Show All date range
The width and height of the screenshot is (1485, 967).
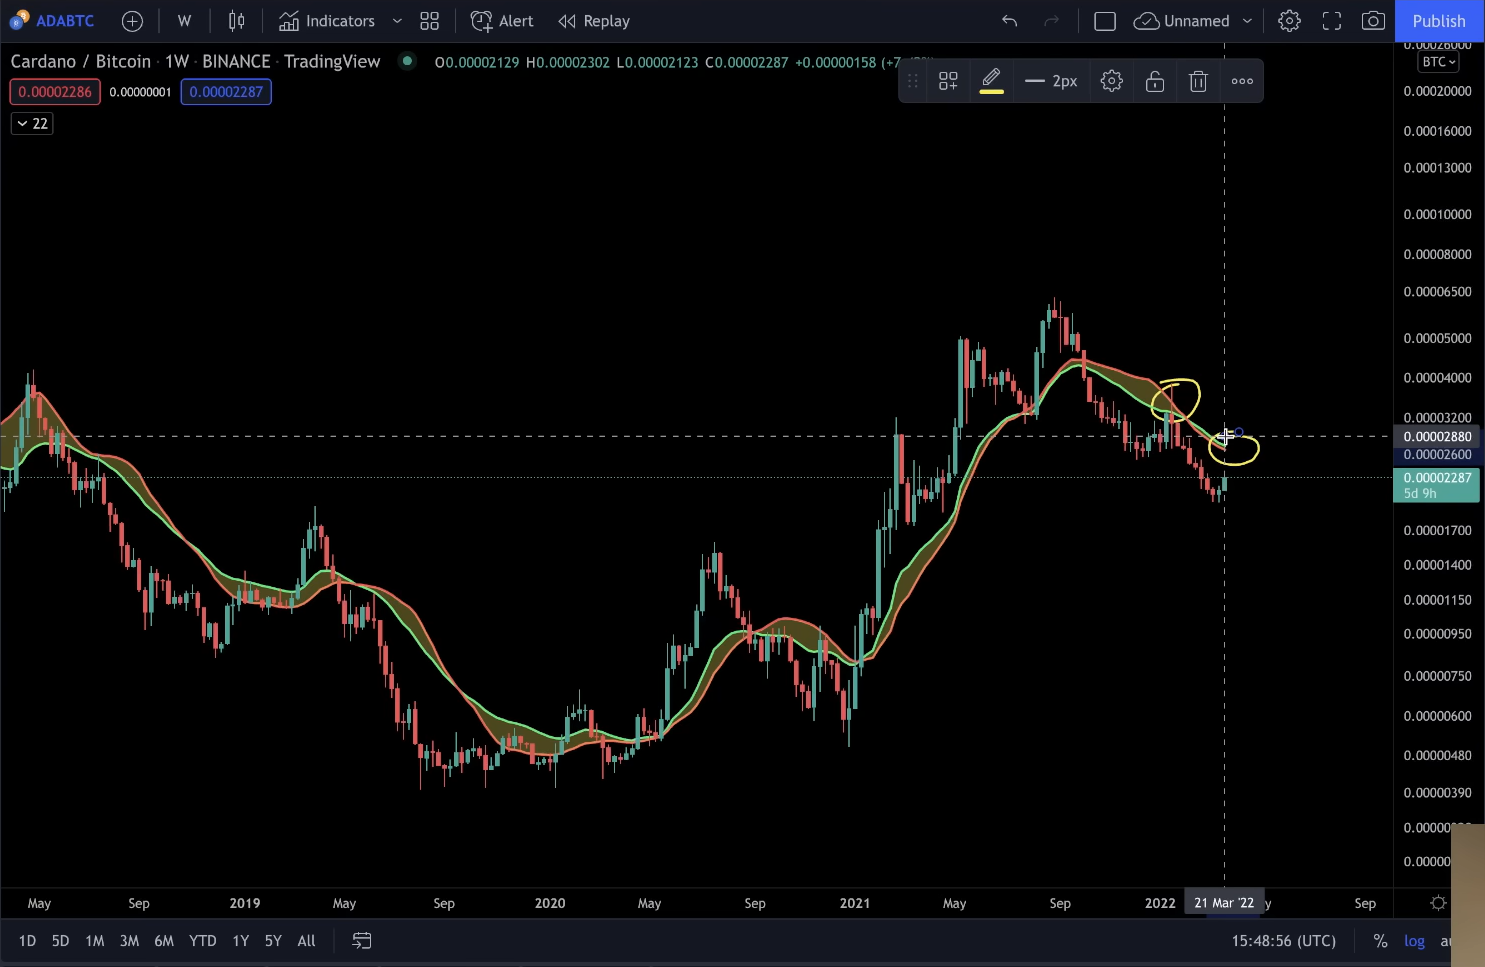306,941
